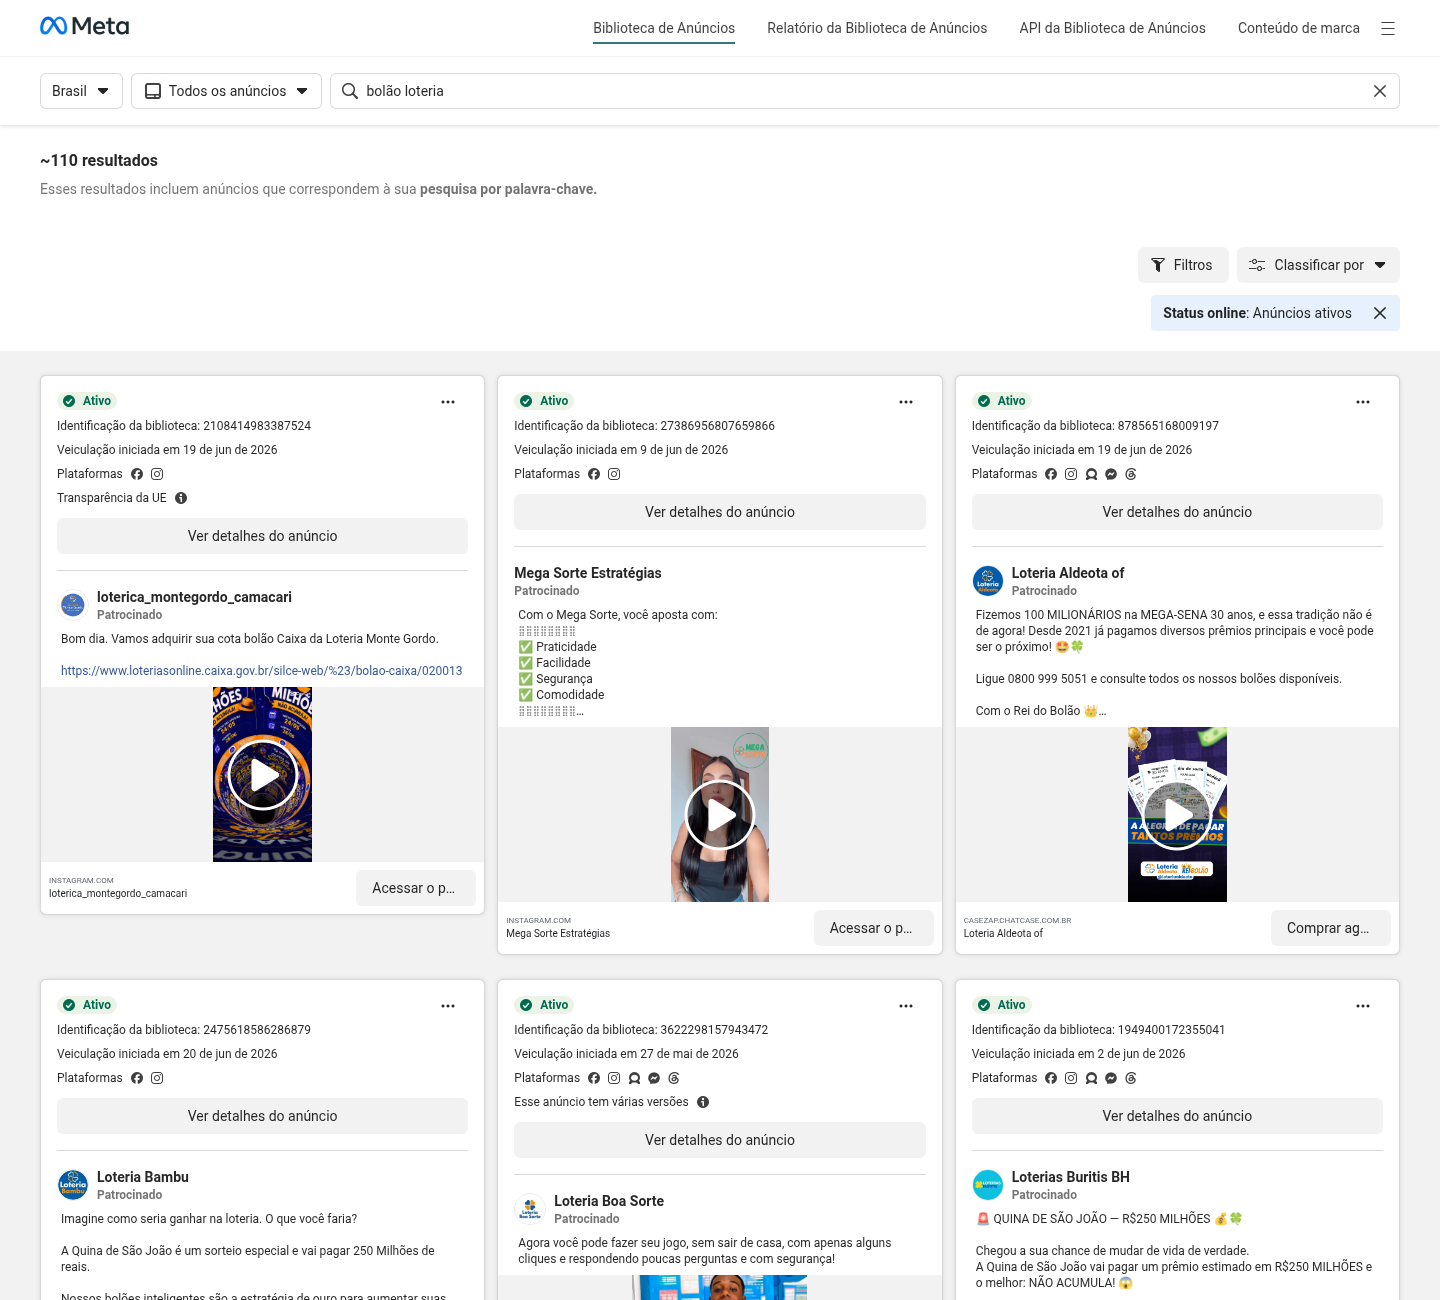Open more options for Loteria Bambu ad
This screenshot has width=1440, height=1300.
coord(448,1006)
